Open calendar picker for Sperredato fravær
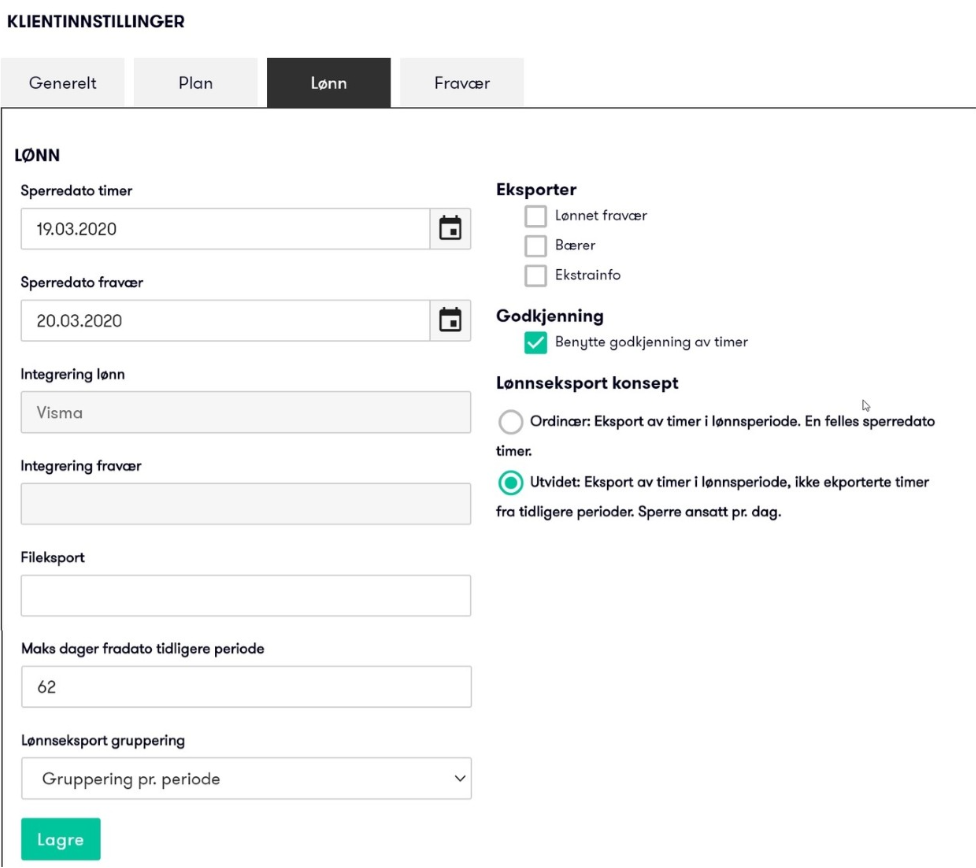The width and height of the screenshot is (976, 868). point(450,320)
